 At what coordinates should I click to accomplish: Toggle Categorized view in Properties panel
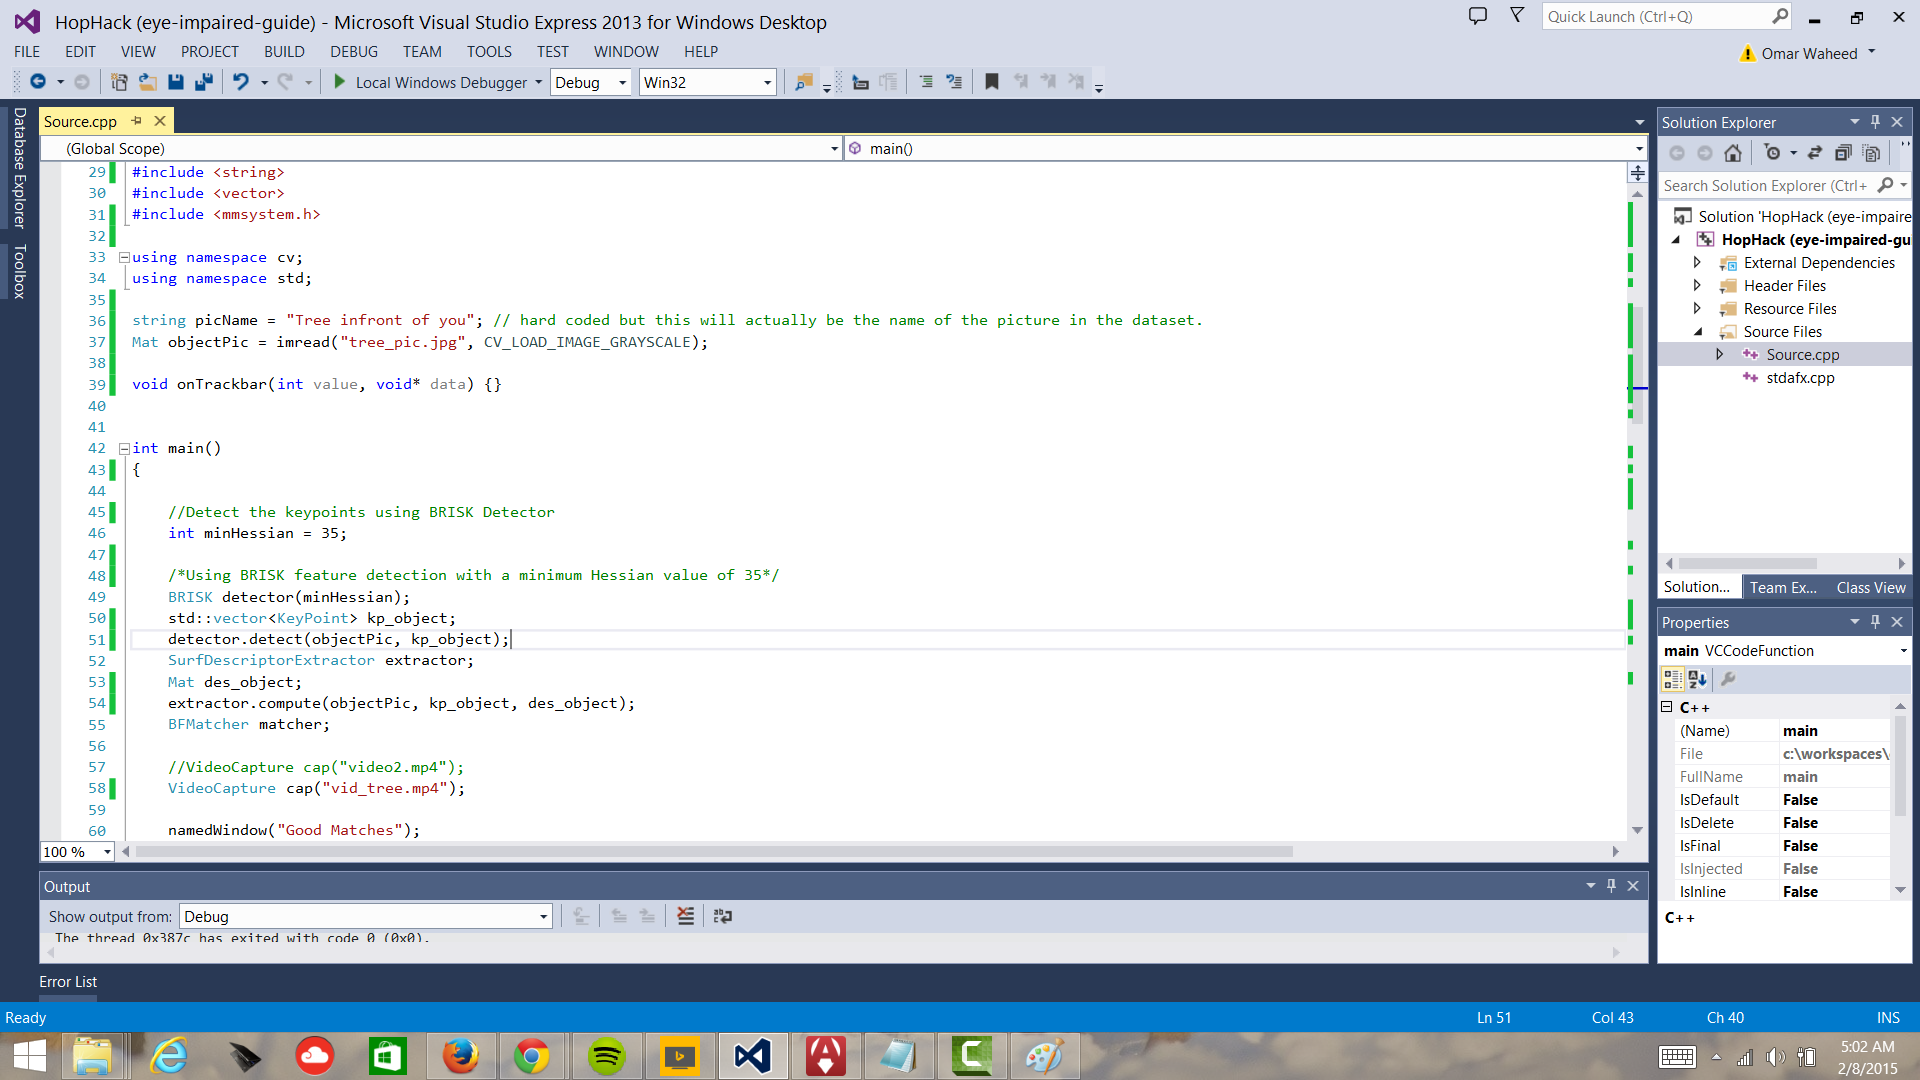tap(1672, 680)
